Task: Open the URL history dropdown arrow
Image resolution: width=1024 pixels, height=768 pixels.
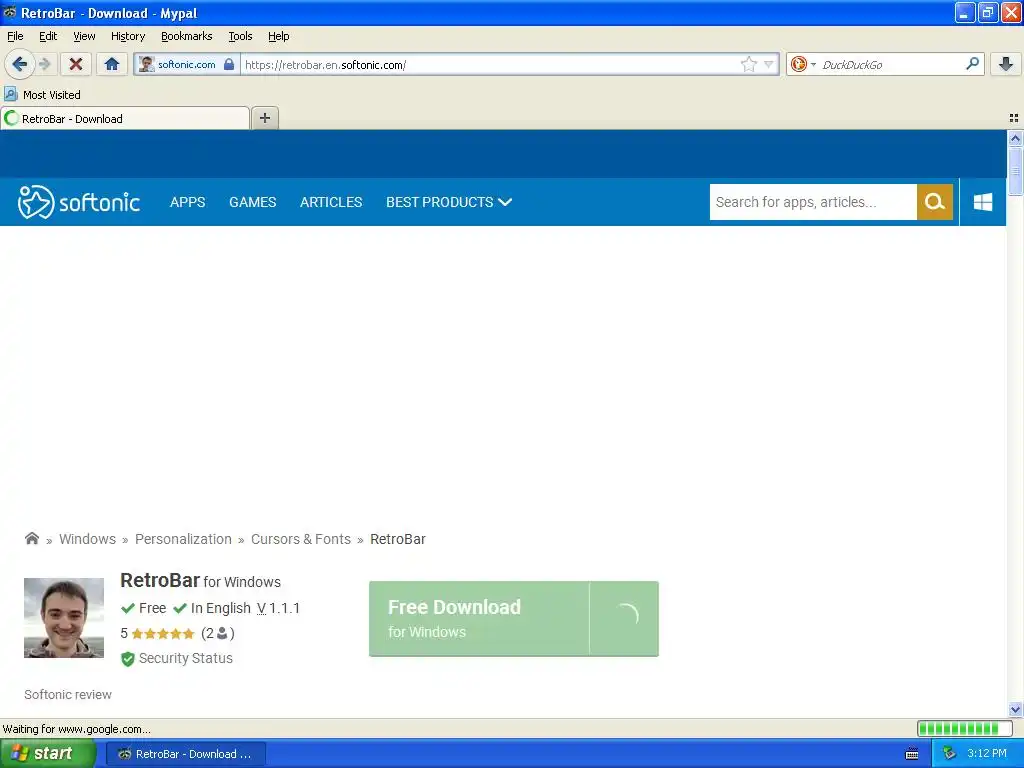Action: [x=769, y=64]
